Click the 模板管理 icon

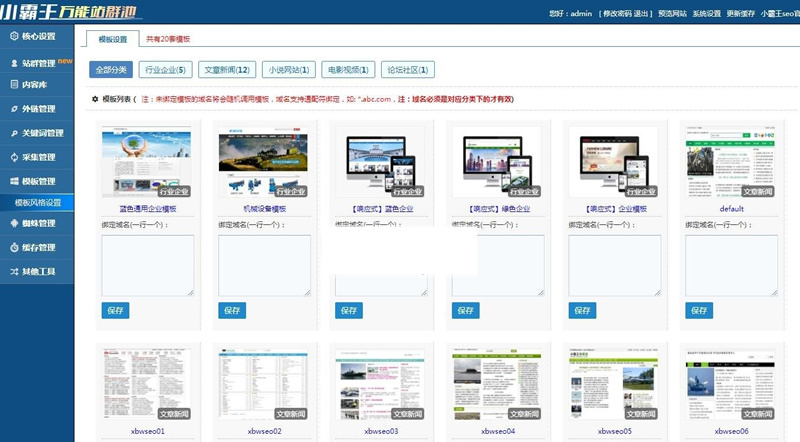coord(14,181)
